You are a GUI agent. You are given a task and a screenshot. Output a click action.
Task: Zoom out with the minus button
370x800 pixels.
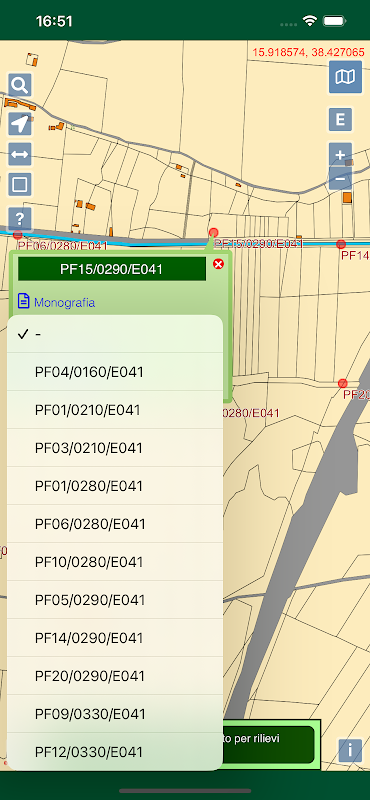point(340,179)
